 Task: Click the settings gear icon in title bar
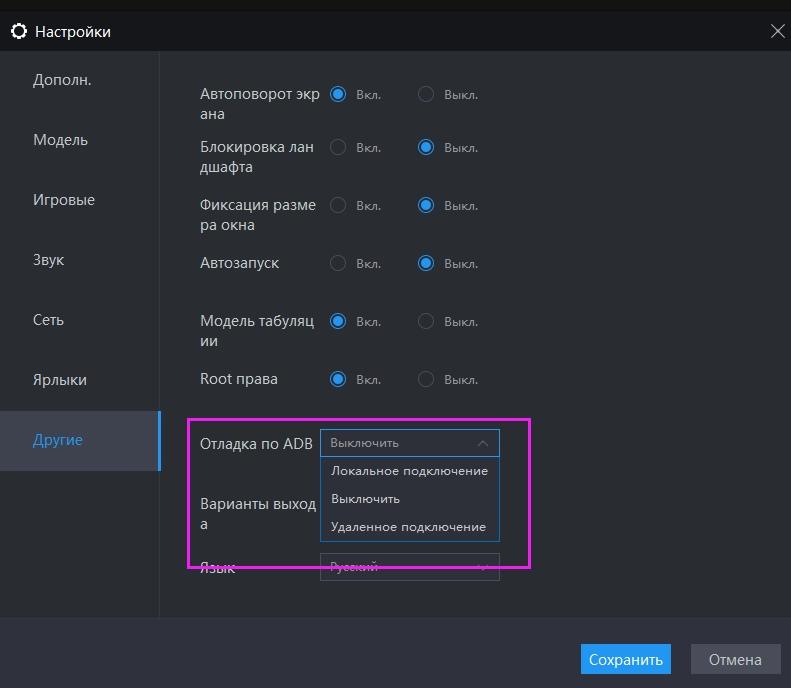pos(18,31)
